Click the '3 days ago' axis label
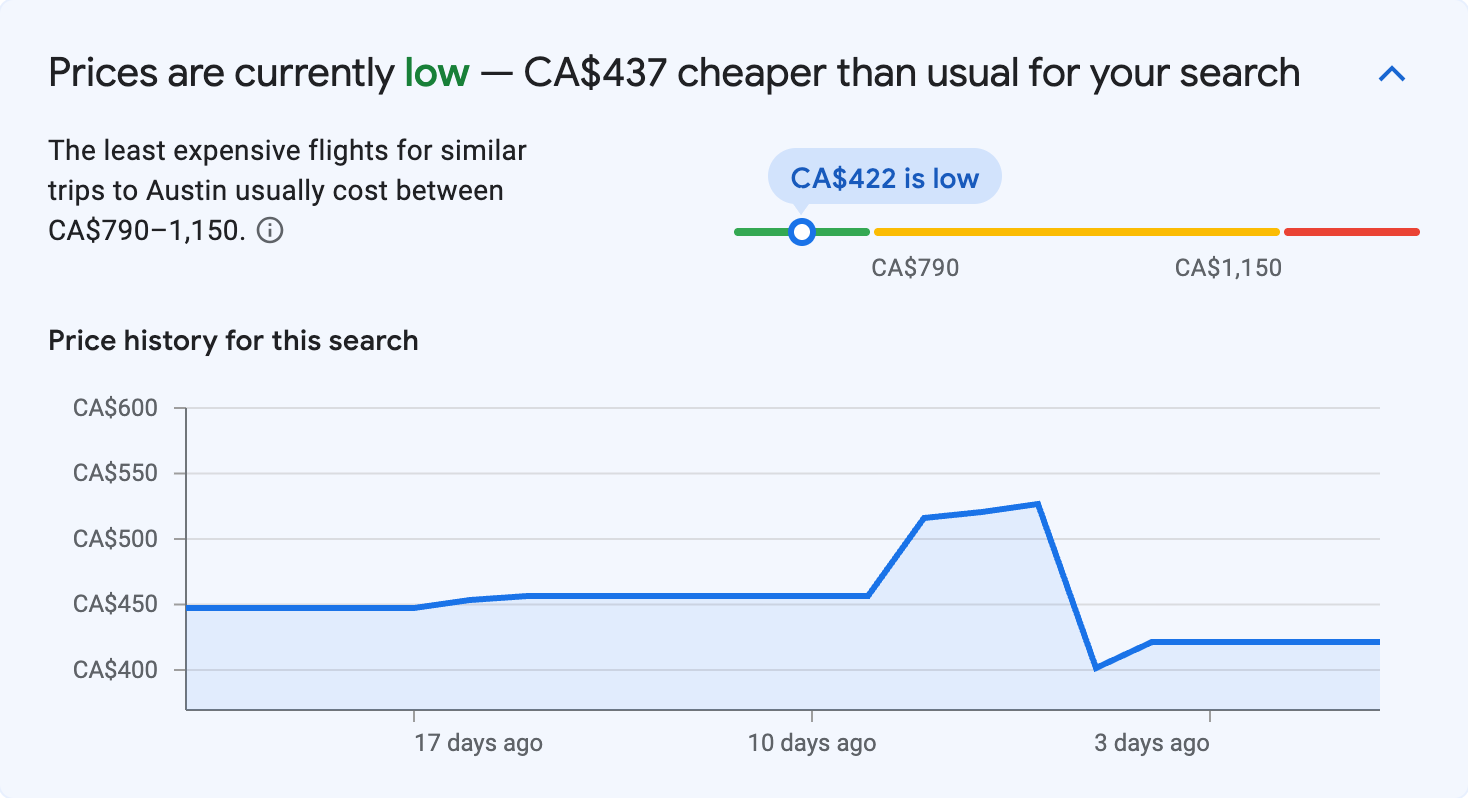1468x798 pixels. [x=1150, y=743]
